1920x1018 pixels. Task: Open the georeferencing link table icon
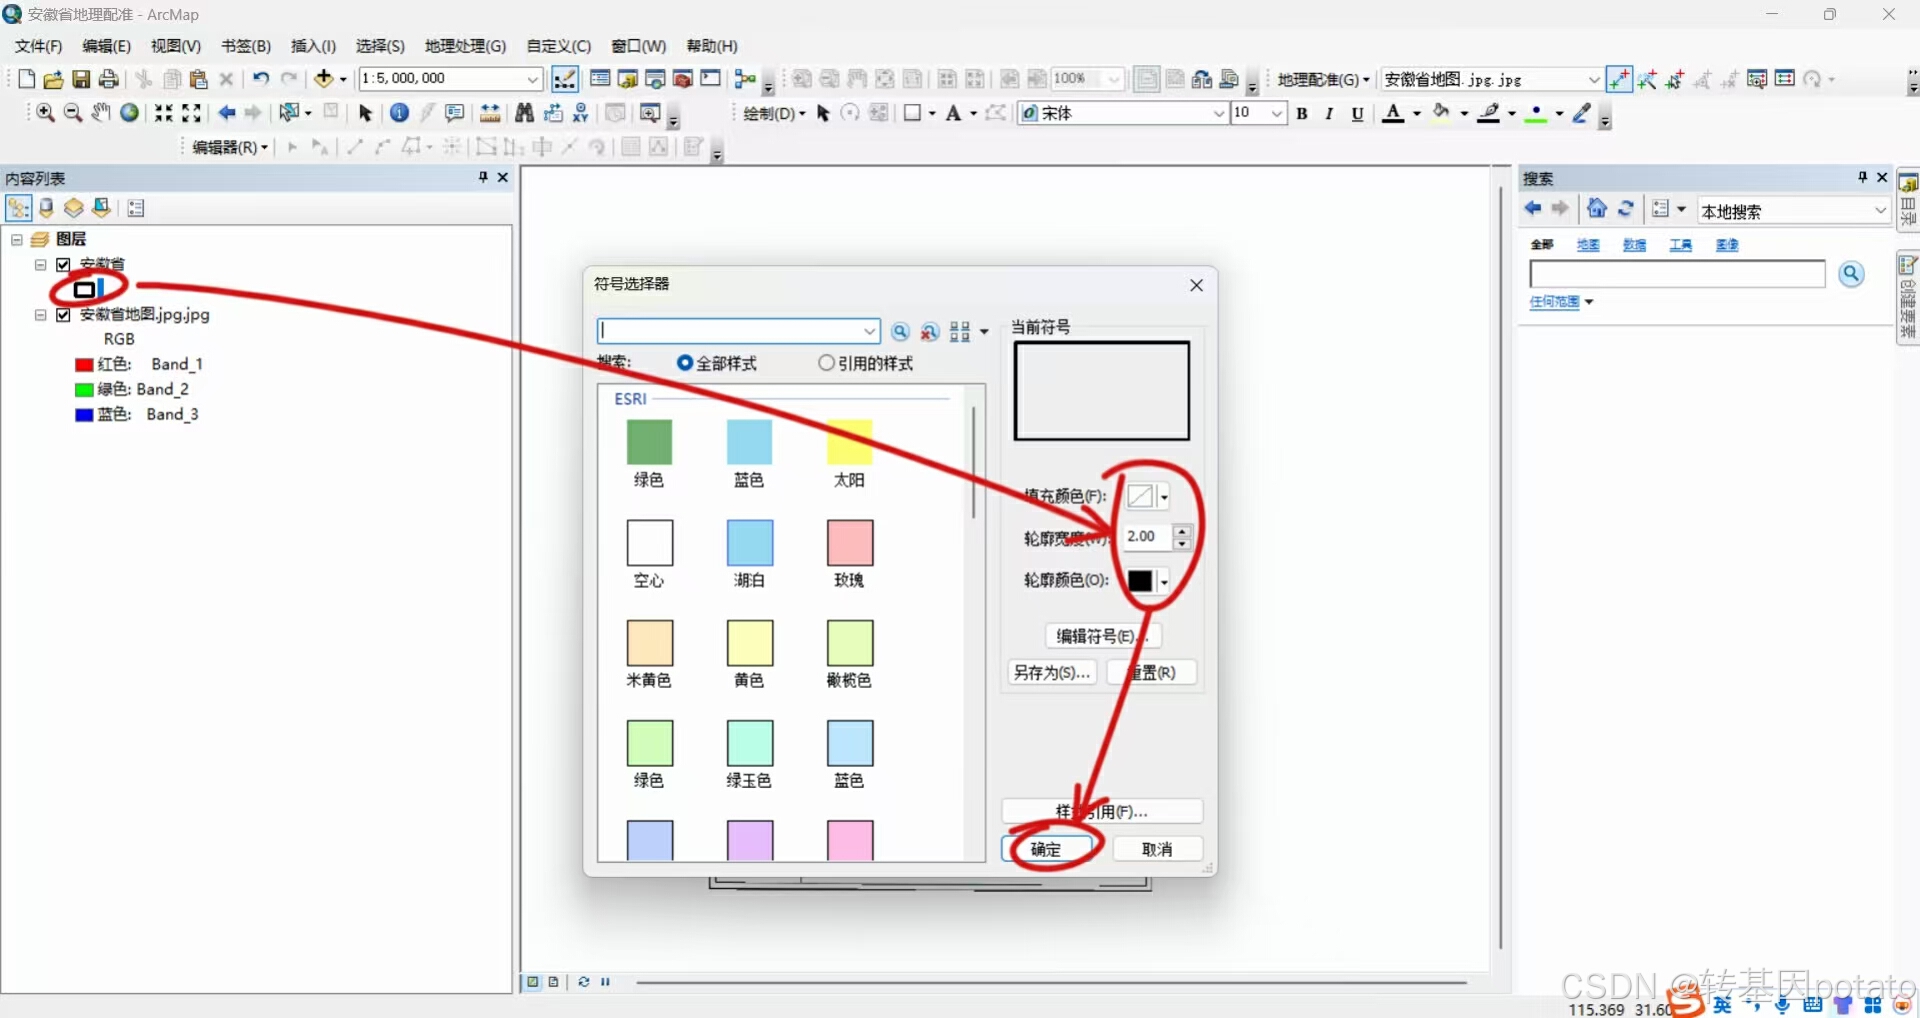click(1785, 79)
